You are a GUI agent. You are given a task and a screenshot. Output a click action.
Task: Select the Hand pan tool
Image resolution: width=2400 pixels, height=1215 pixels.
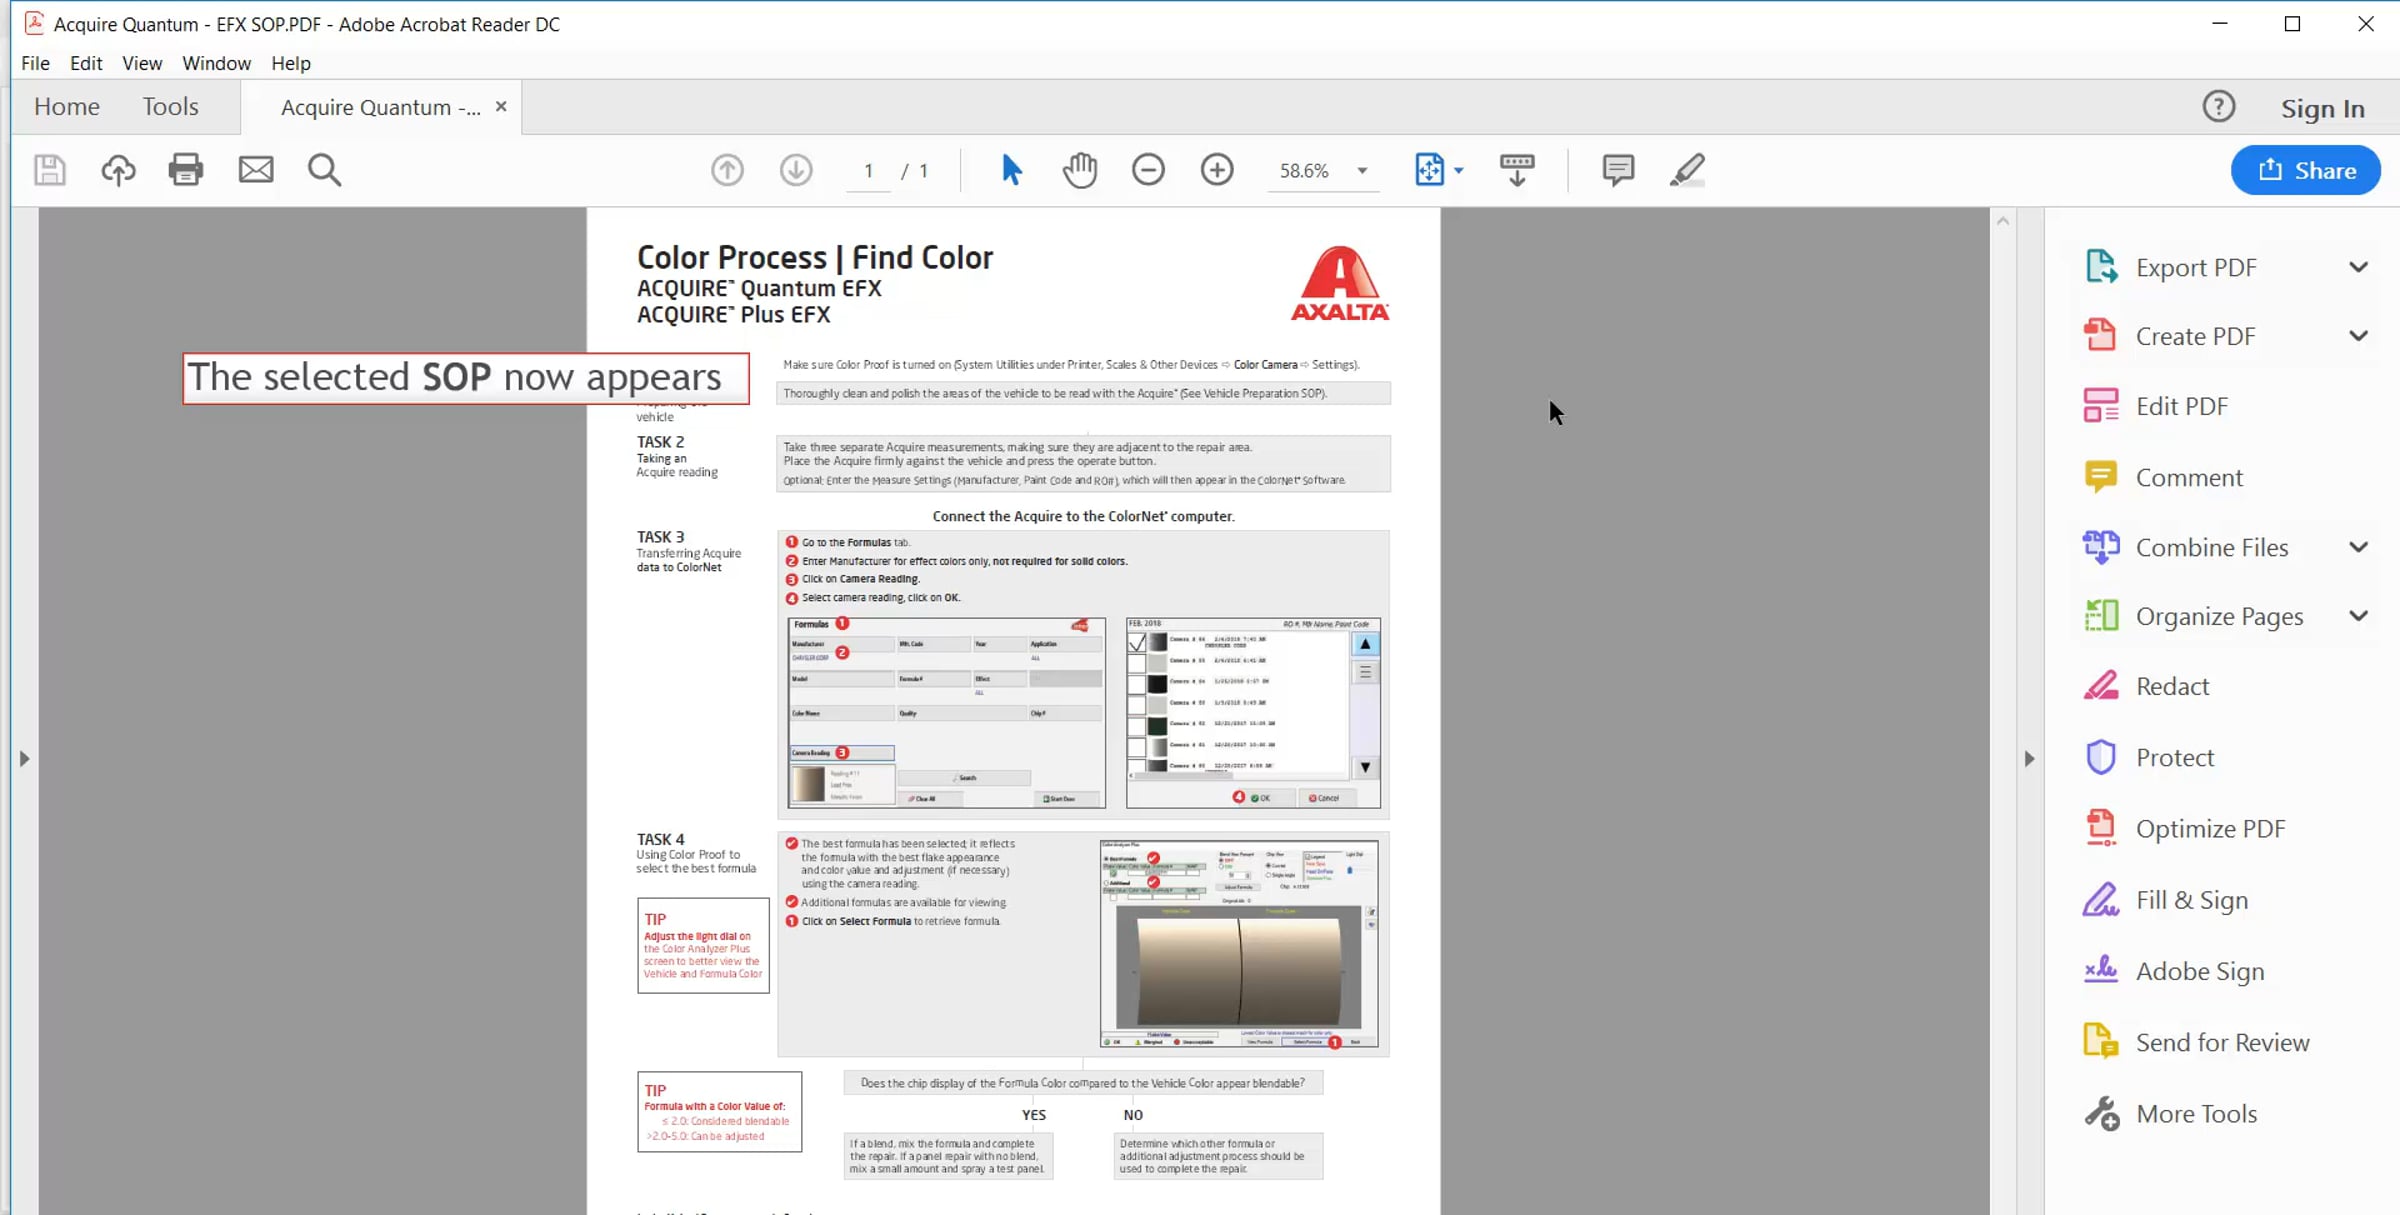point(1080,170)
